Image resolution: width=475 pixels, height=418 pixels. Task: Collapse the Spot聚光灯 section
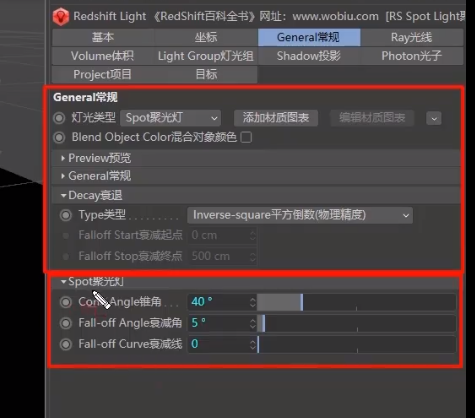tap(257, 282)
